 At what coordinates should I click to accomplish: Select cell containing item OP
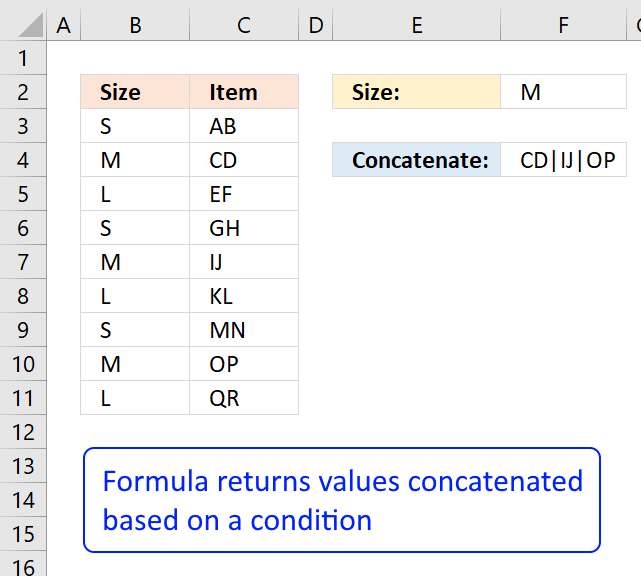click(x=243, y=364)
